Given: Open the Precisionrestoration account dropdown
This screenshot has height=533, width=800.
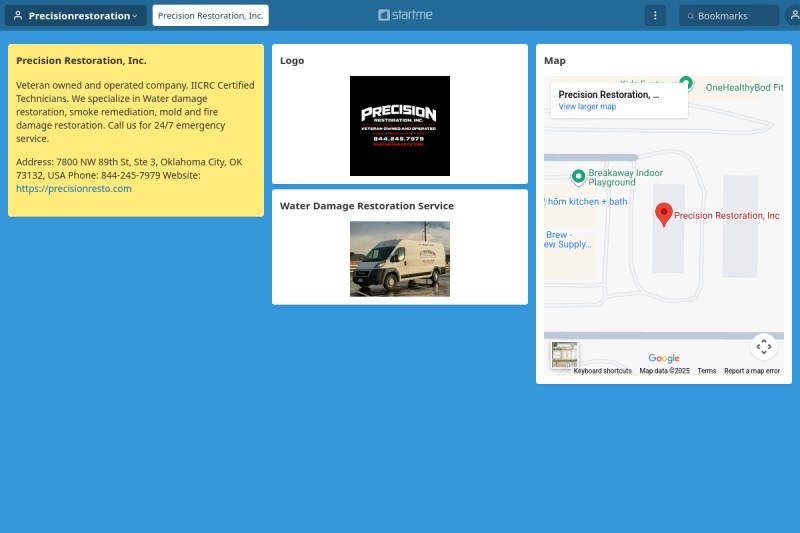Looking at the screenshot, I should [76, 16].
